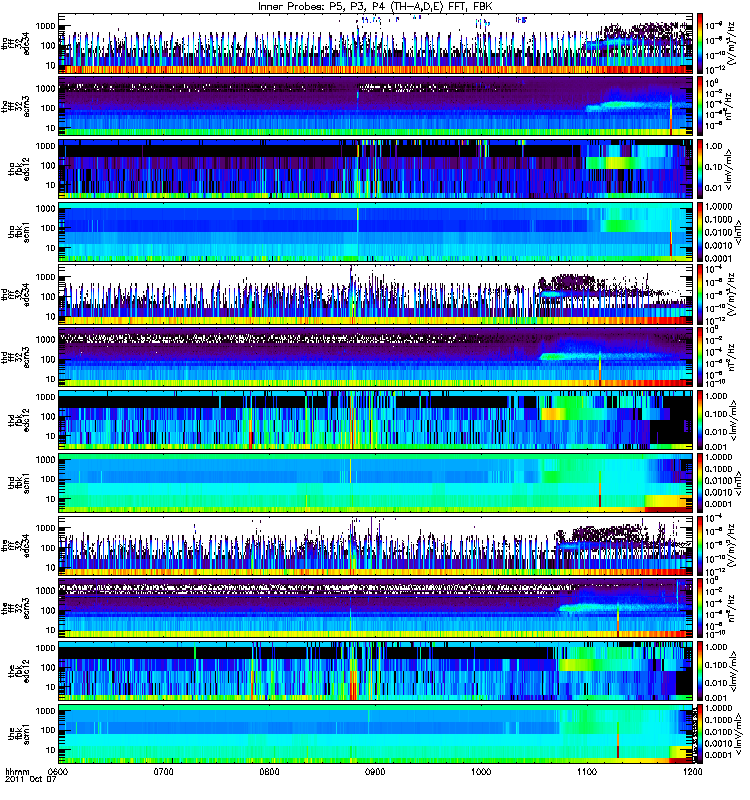The width and height of the screenshot is (750, 800).
Task: Click the 1000 time axis label
Action: (x=481, y=771)
